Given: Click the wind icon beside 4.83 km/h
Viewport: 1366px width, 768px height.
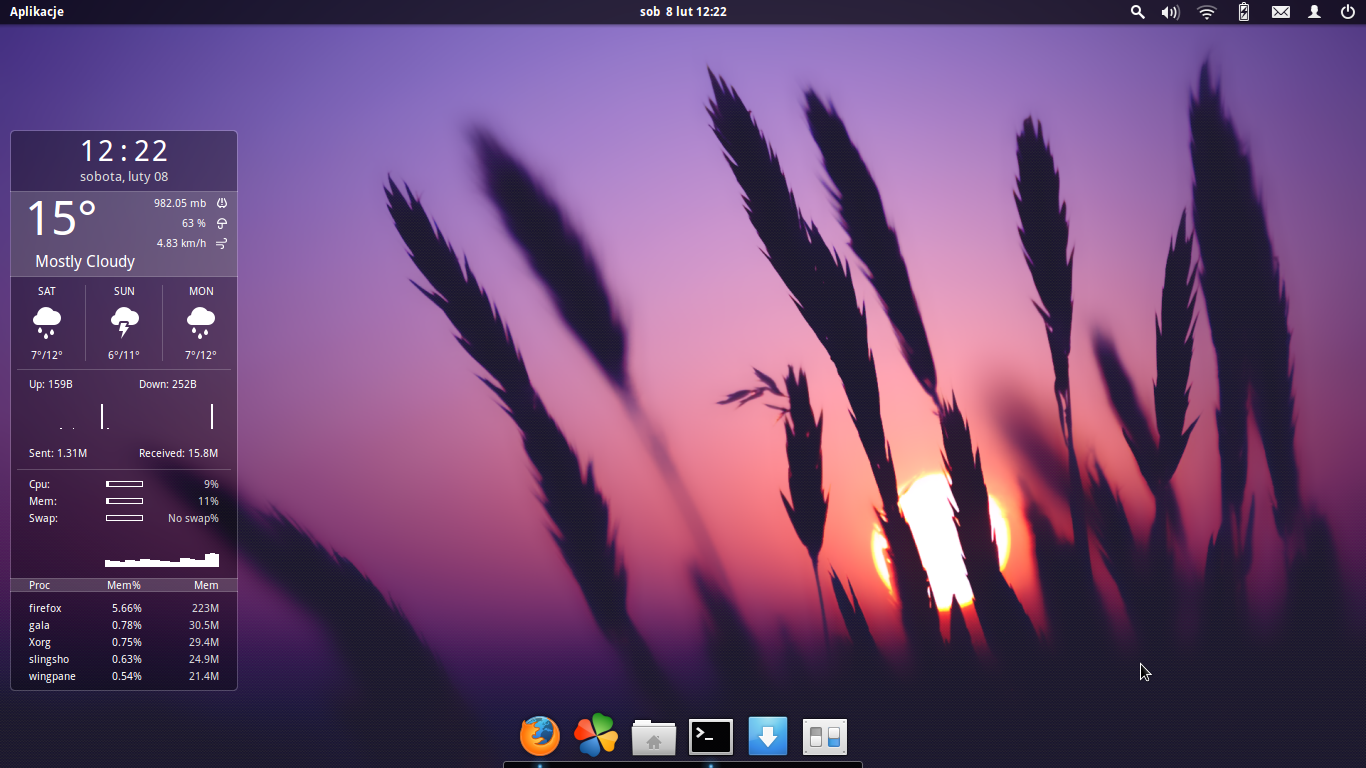Looking at the screenshot, I should coord(222,243).
